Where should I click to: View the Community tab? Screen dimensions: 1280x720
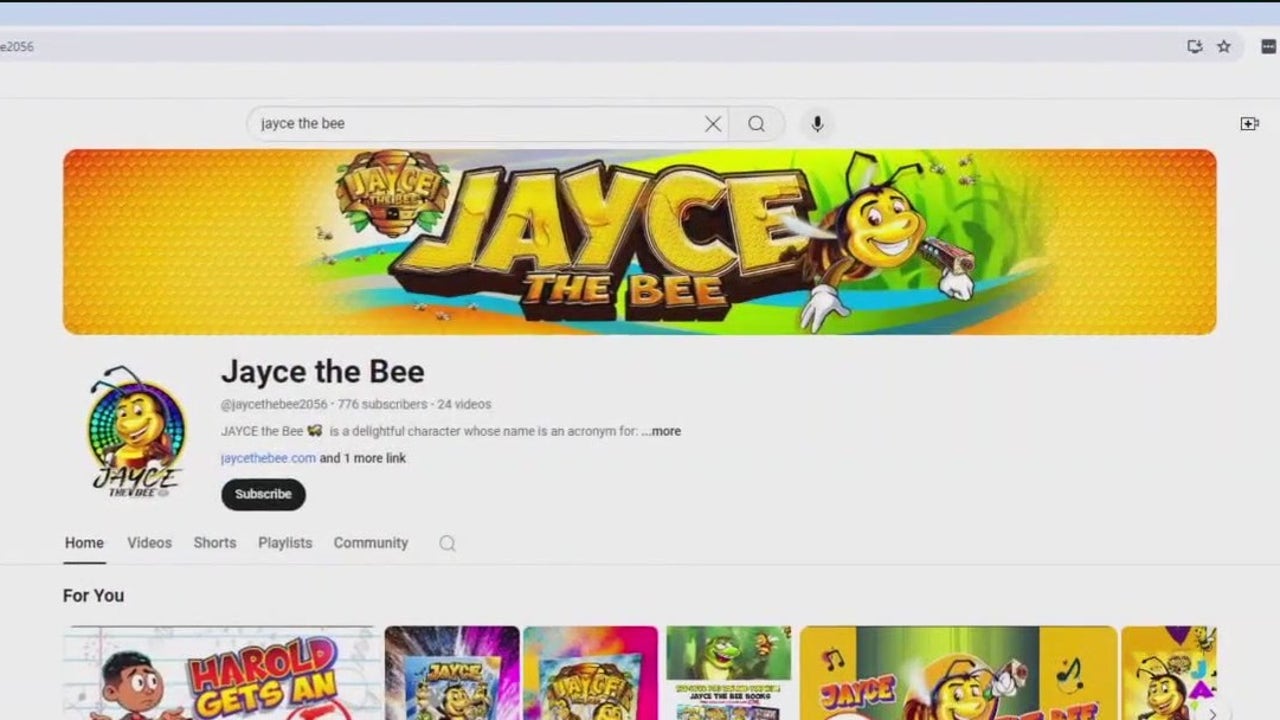pyautogui.click(x=371, y=543)
